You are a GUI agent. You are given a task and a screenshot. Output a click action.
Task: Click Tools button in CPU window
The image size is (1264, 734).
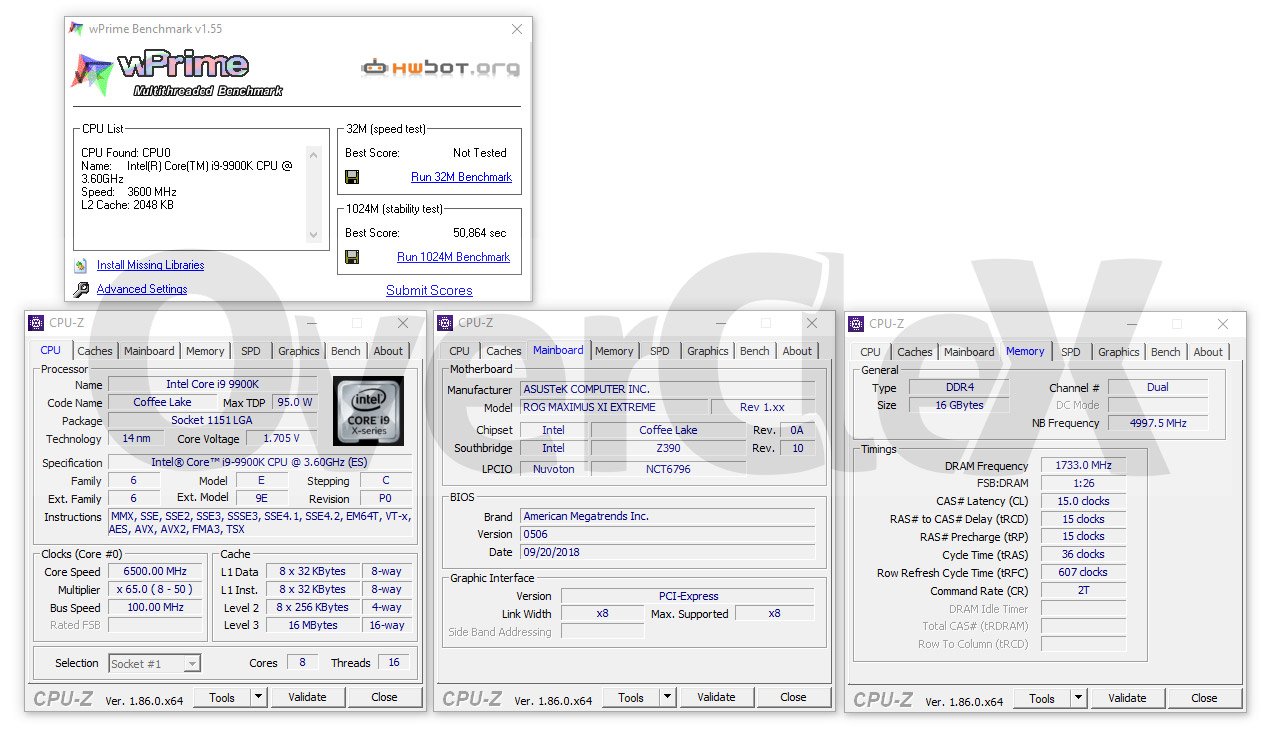point(222,697)
